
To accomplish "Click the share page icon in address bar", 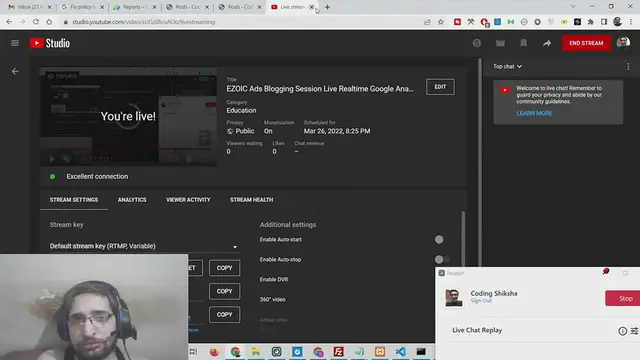I will click(x=427, y=22).
